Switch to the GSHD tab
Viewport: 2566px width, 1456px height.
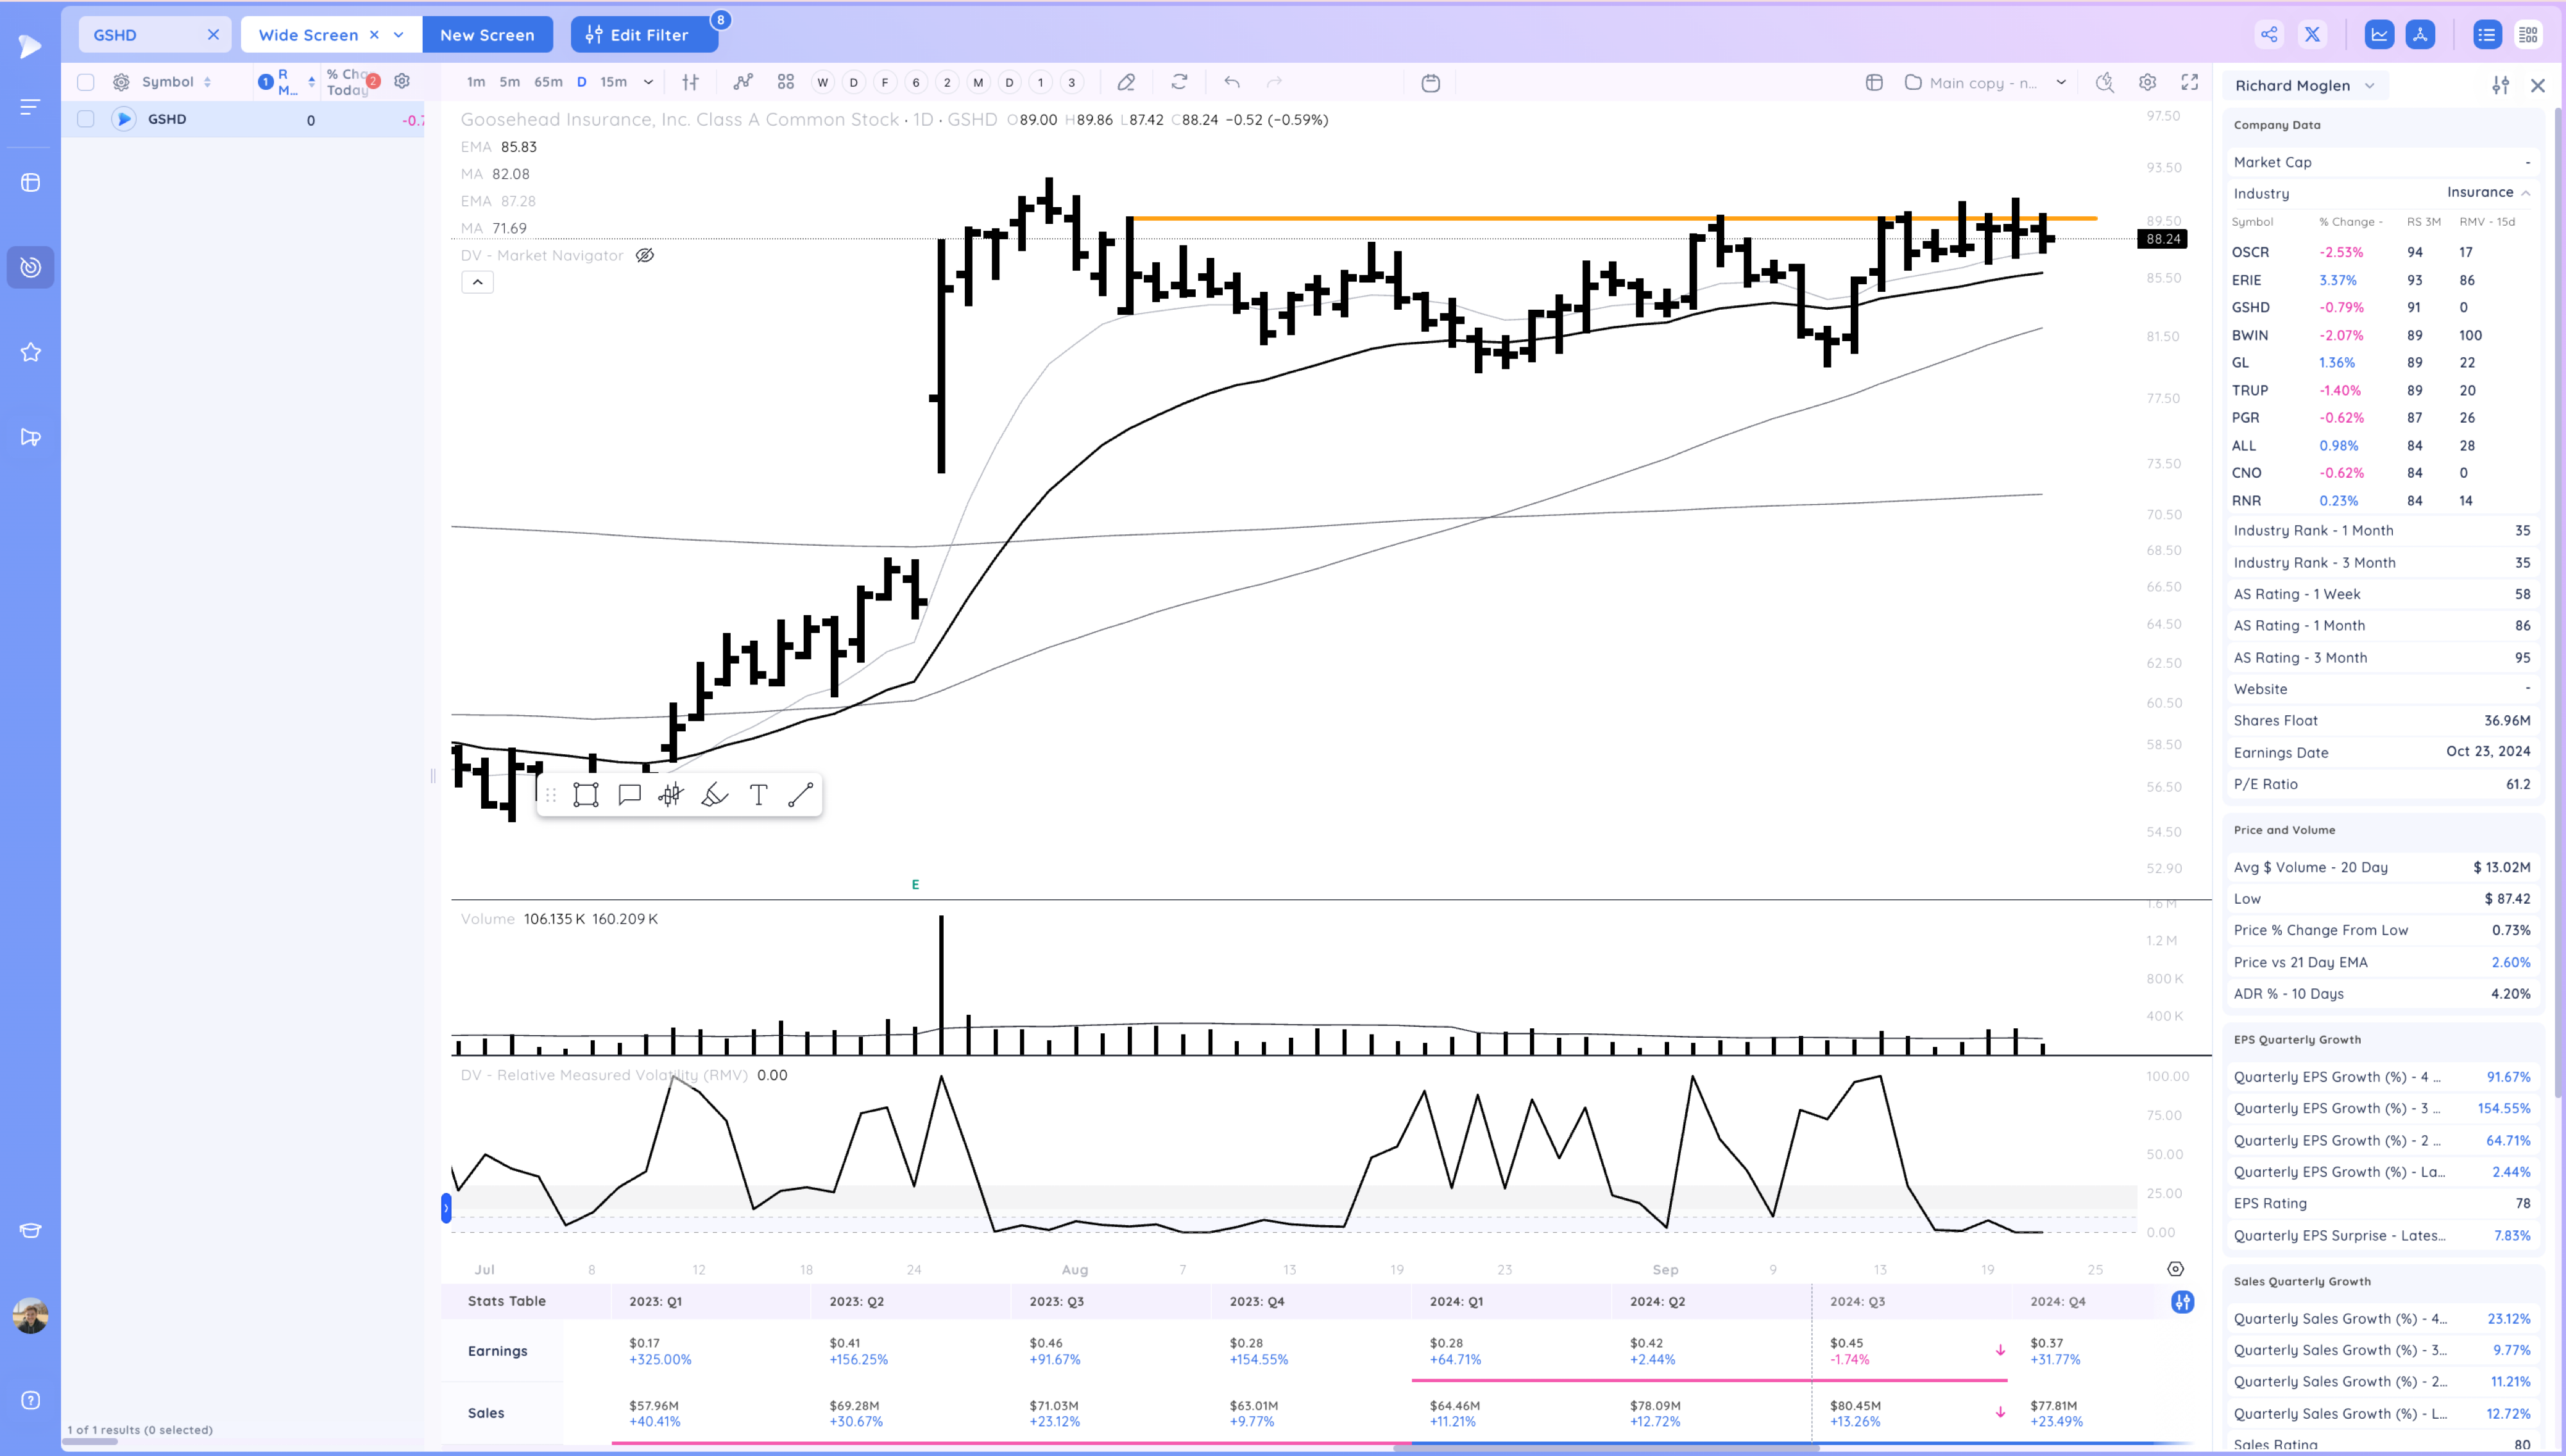116,35
